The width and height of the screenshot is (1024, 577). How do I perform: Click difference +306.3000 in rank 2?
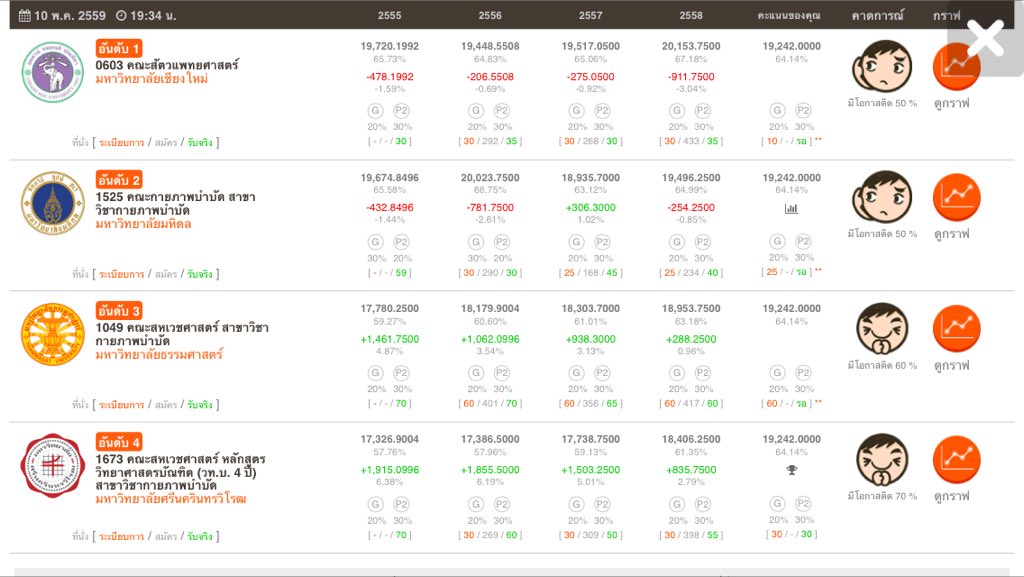click(590, 208)
